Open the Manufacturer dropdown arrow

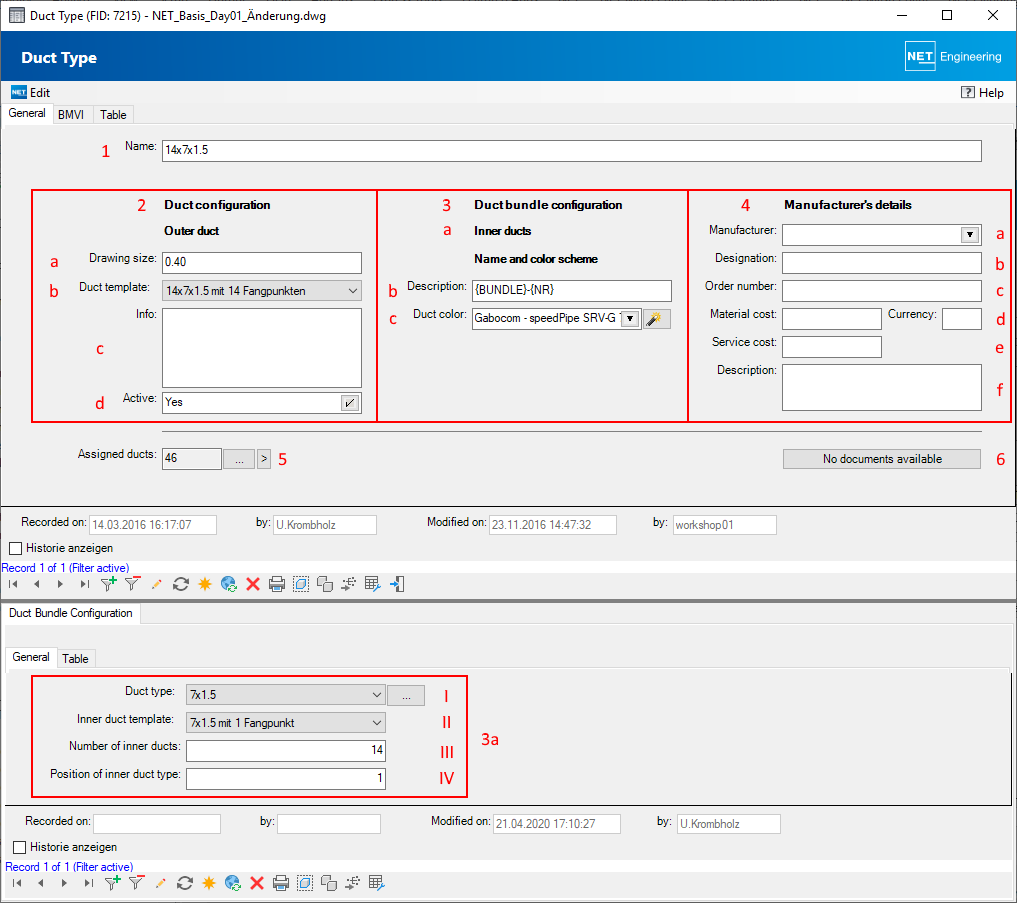[x=970, y=235]
